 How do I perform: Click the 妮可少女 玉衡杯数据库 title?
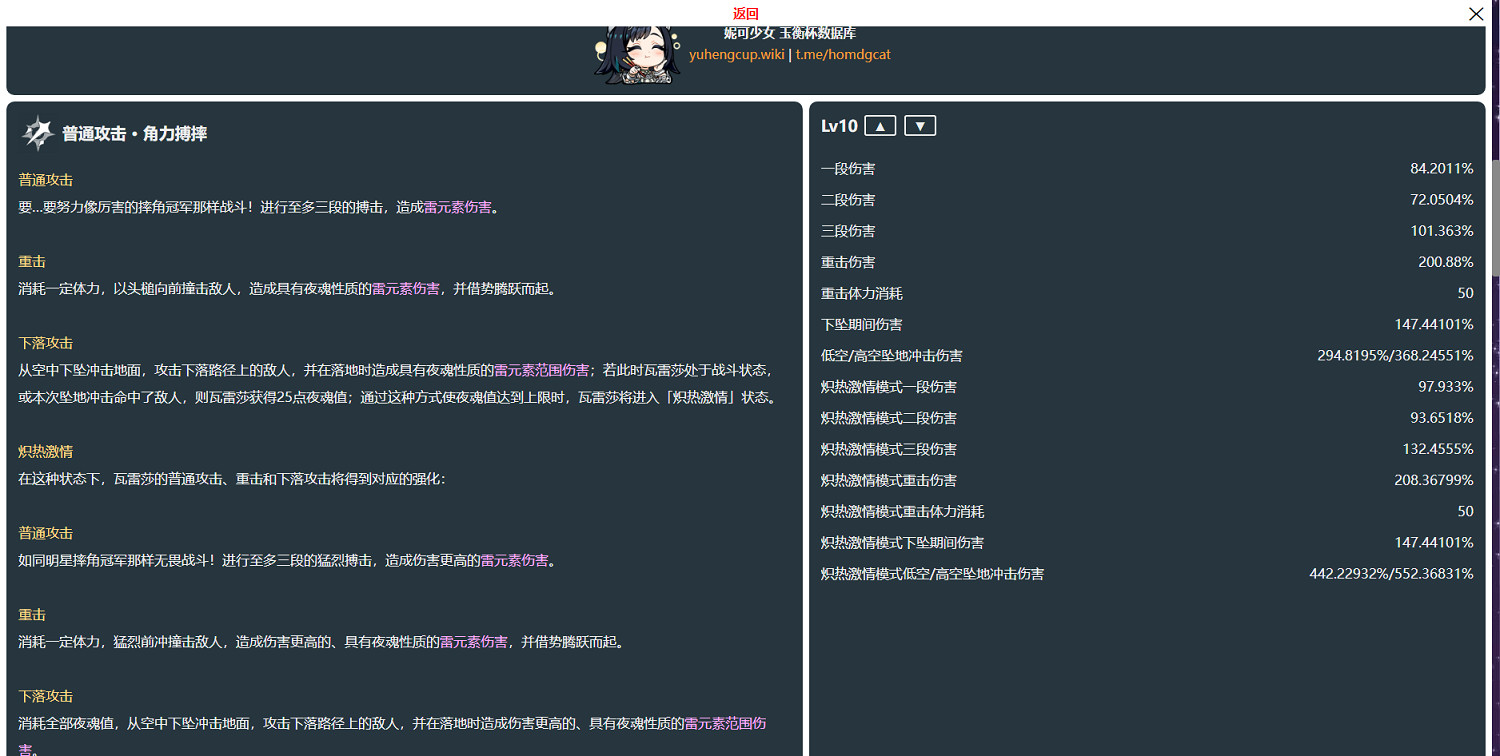[x=790, y=33]
